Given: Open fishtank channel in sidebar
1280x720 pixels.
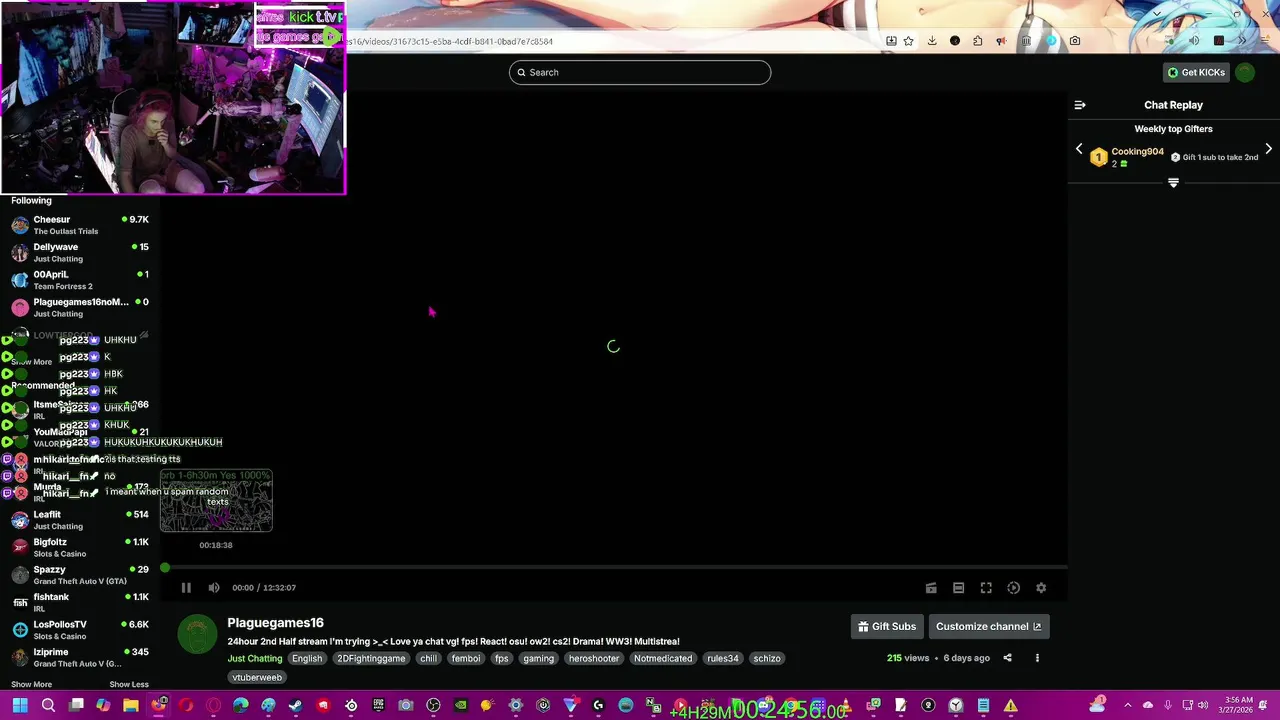Looking at the screenshot, I should pos(80,602).
